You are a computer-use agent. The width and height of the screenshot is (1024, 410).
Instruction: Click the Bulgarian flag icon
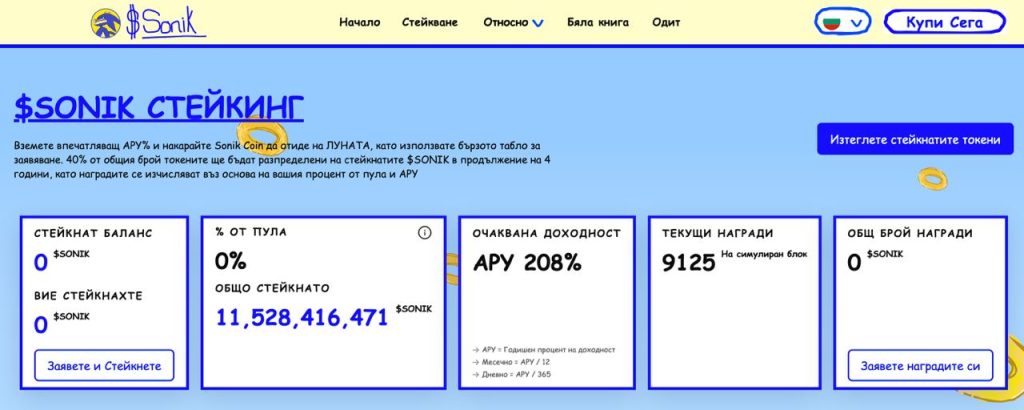[829, 22]
